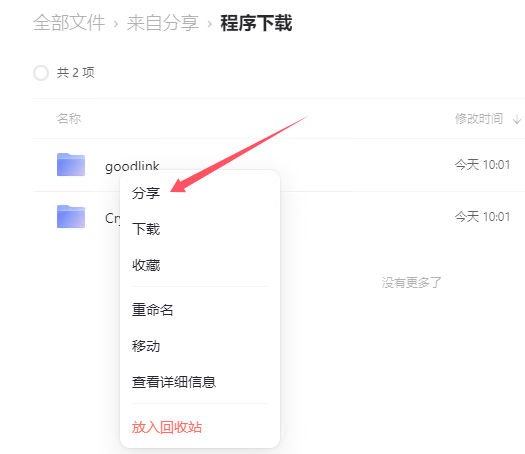This screenshot has height=454, width=525.
Task: Open the goodlink folder icon
Action: [71, 164]
